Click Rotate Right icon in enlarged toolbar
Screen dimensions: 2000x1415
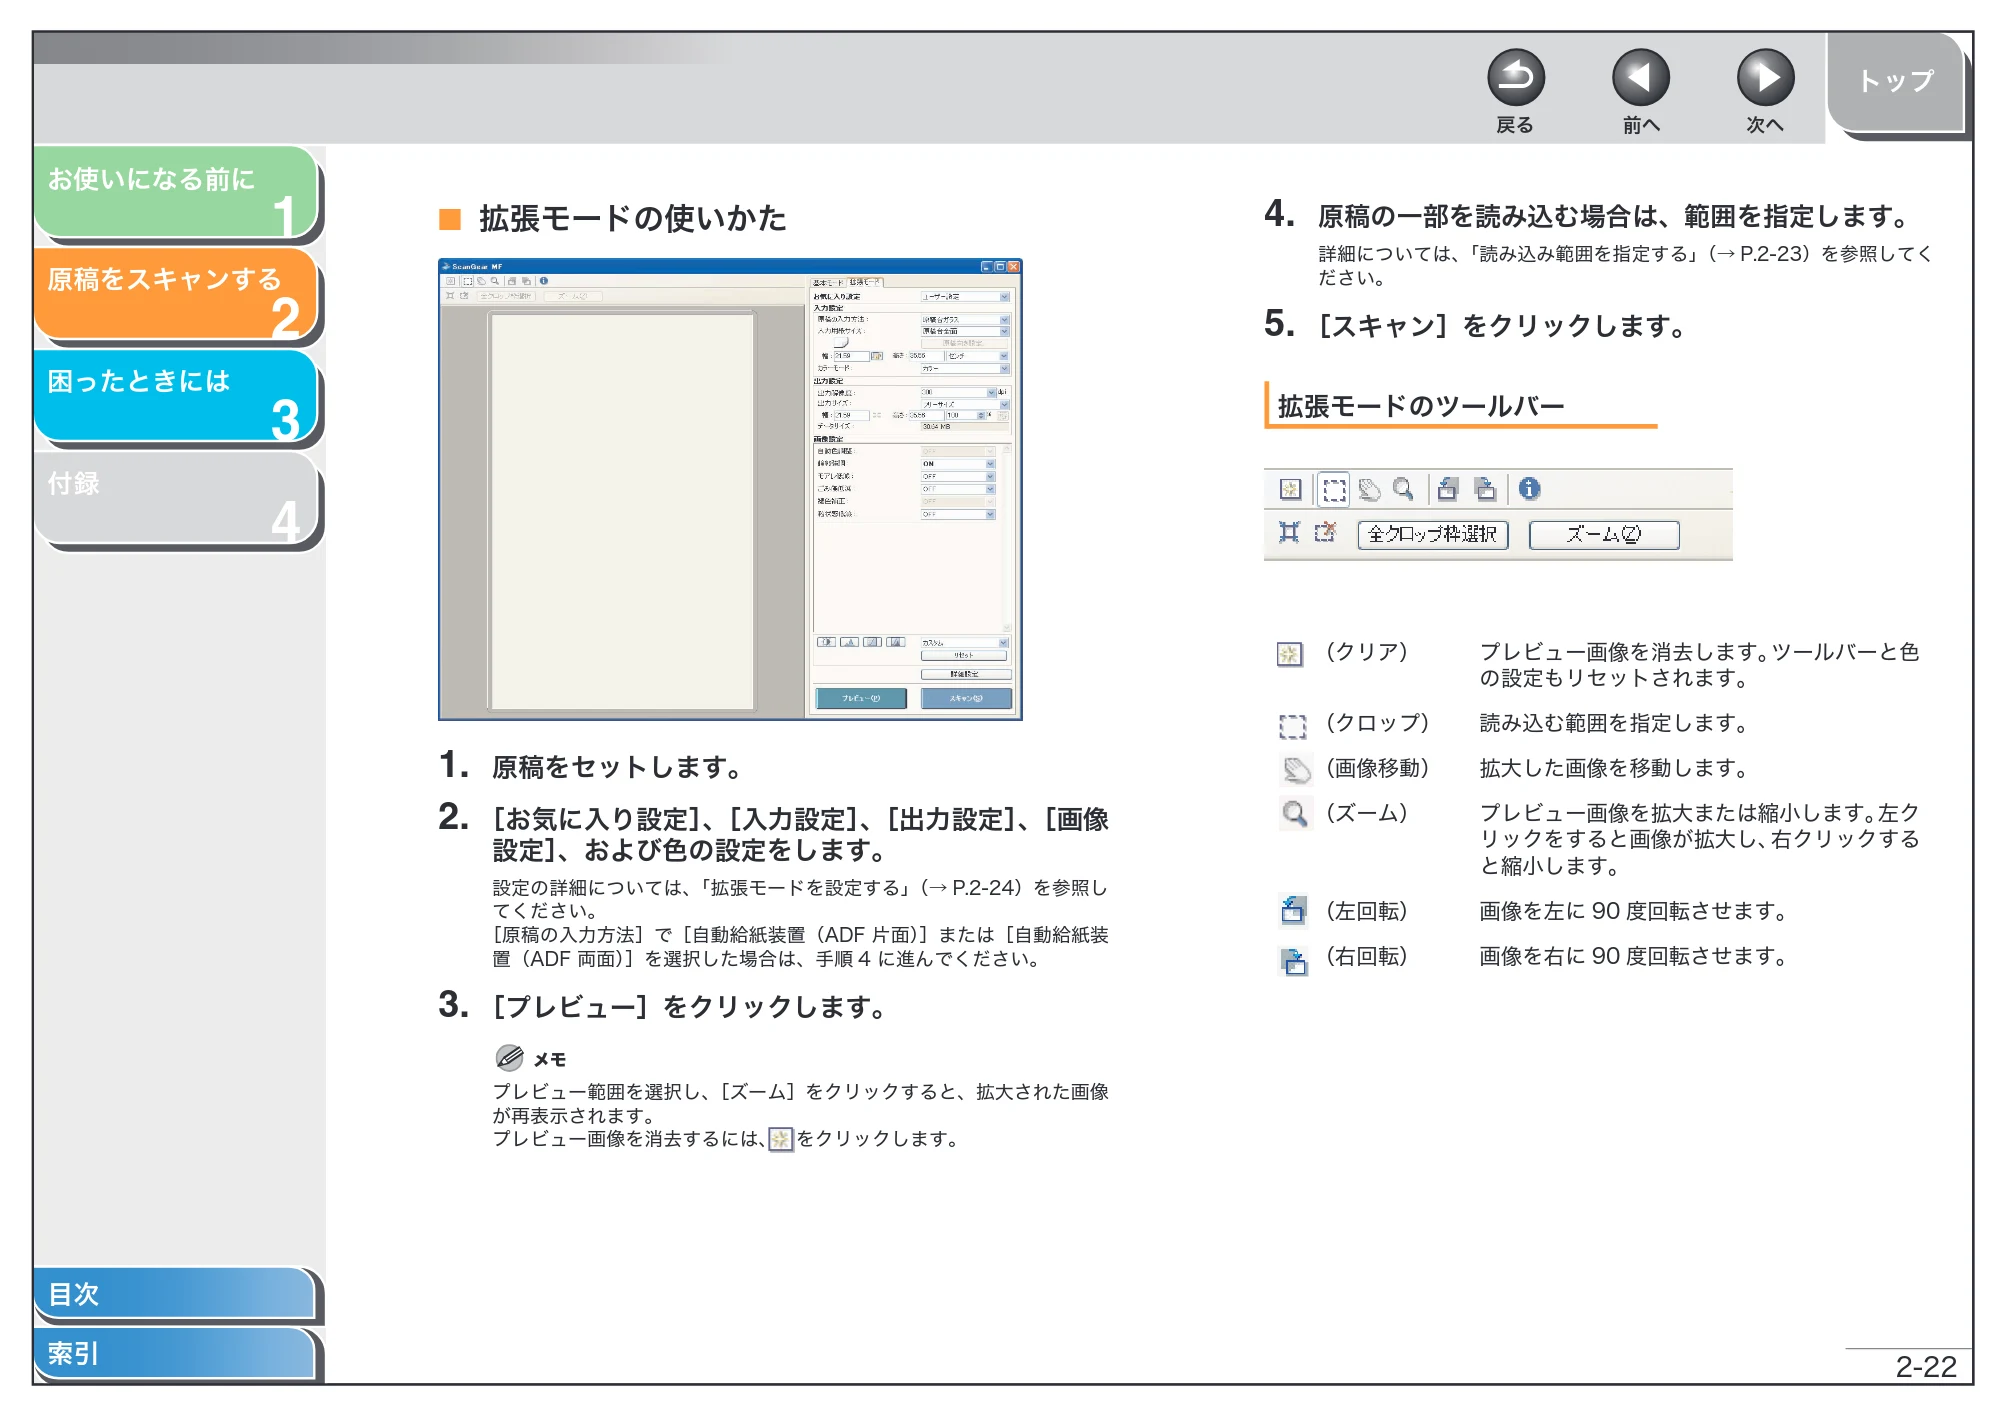[1485, 489]
